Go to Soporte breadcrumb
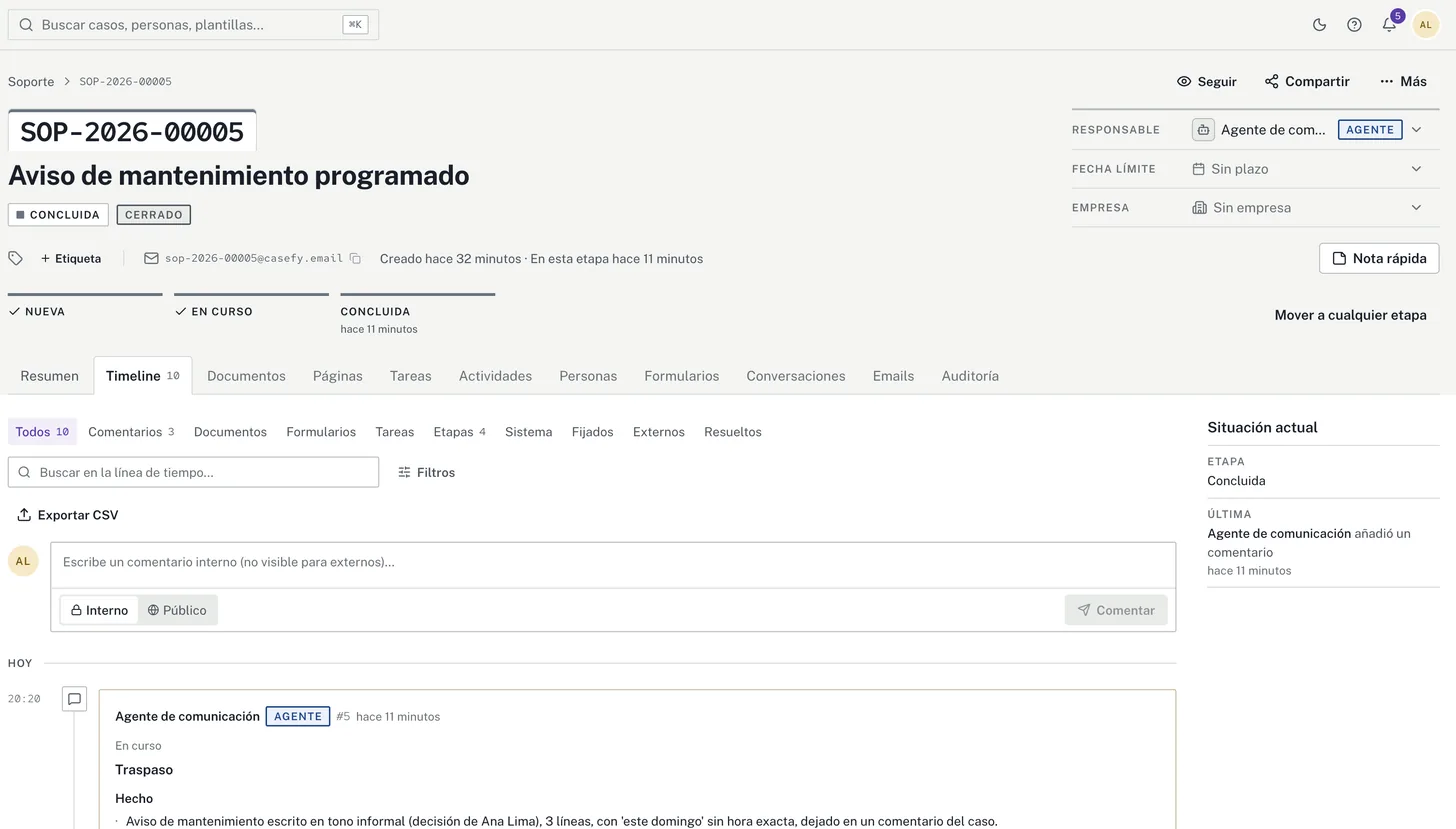 pos(31,82)
